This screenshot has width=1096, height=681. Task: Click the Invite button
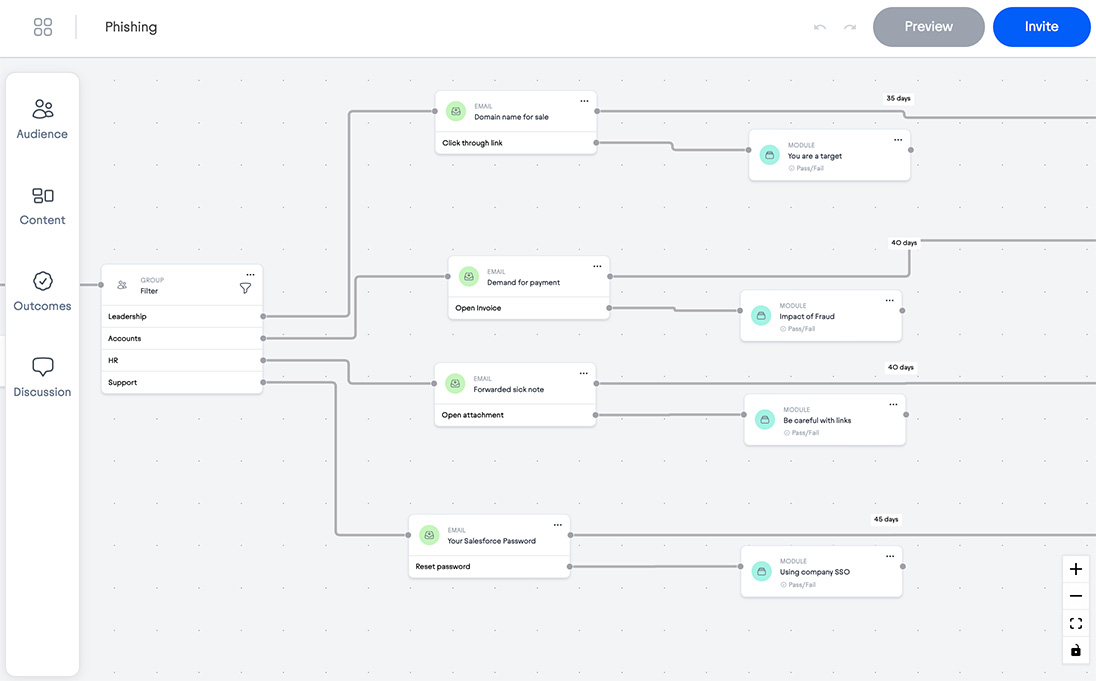coord(1041,27)
